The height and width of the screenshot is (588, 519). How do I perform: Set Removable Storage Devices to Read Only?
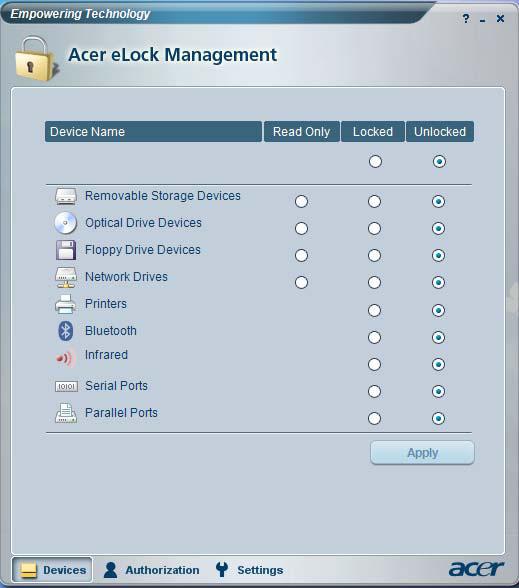(301, 201)
